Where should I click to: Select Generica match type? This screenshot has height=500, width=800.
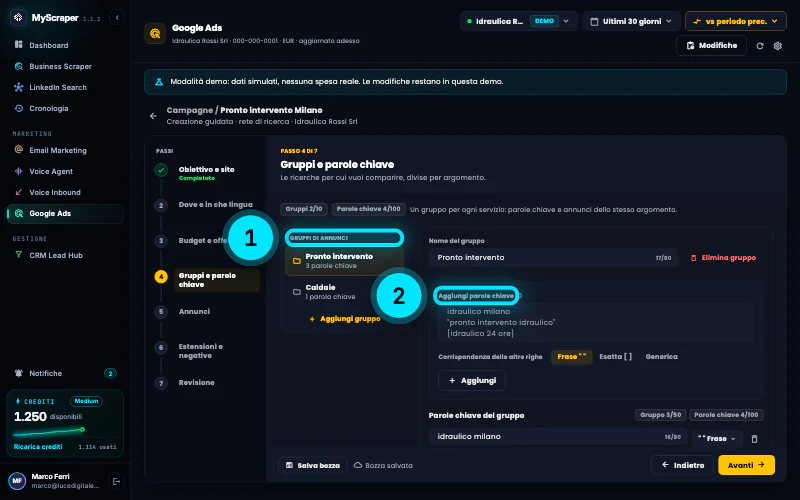[x=661, y=357]
